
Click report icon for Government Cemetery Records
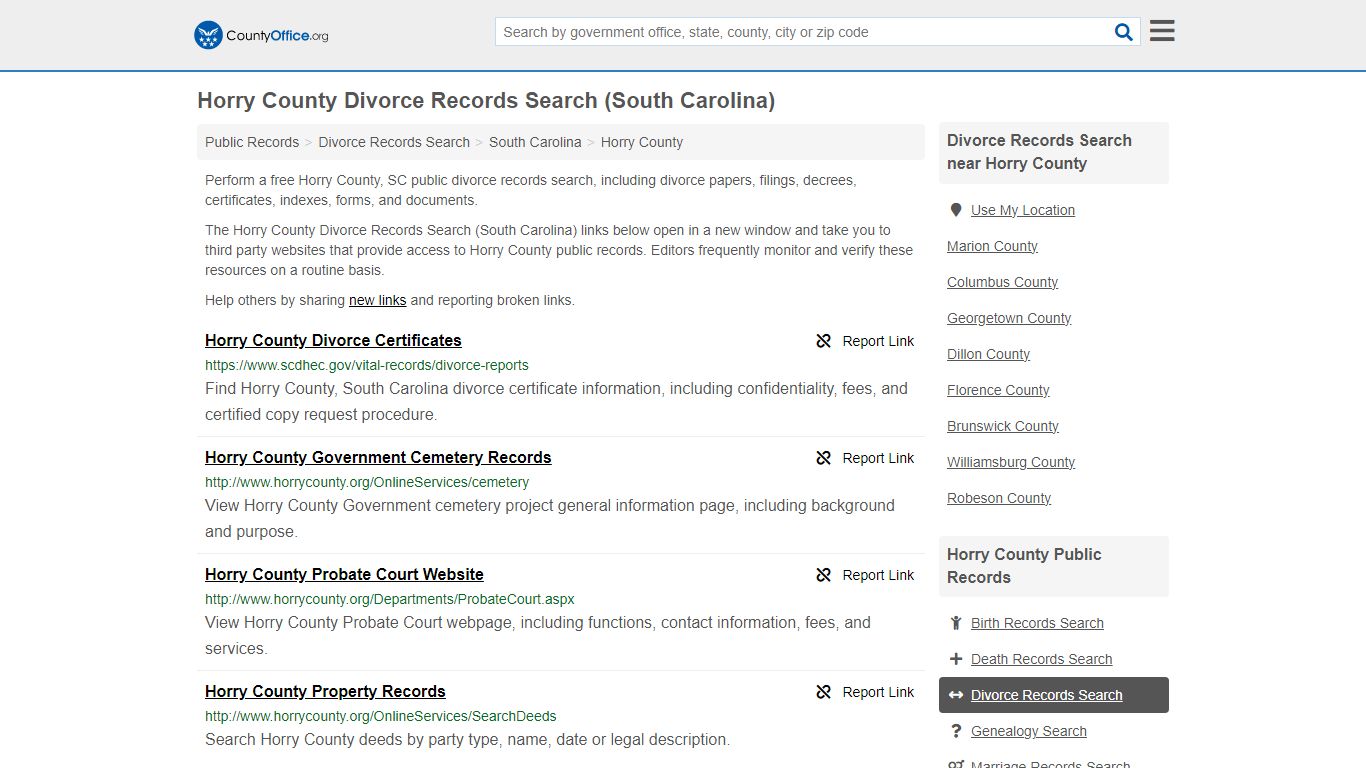(x=824, y=458)
